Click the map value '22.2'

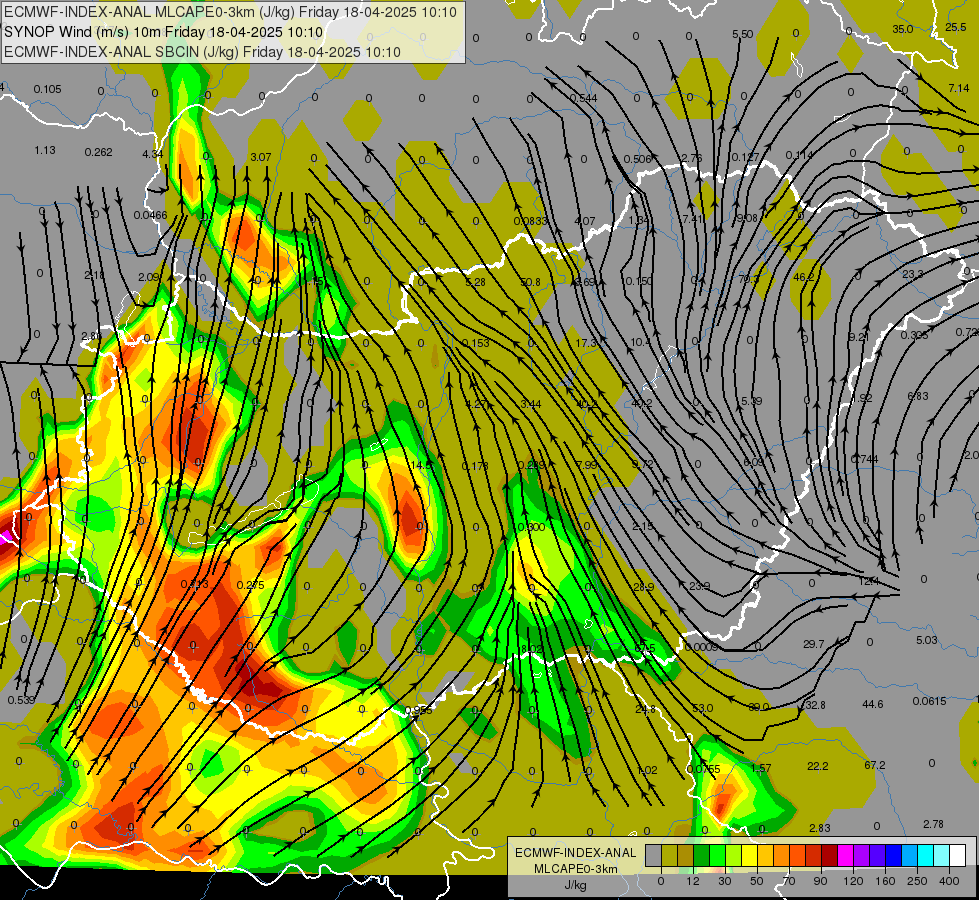tap(818, 766)
